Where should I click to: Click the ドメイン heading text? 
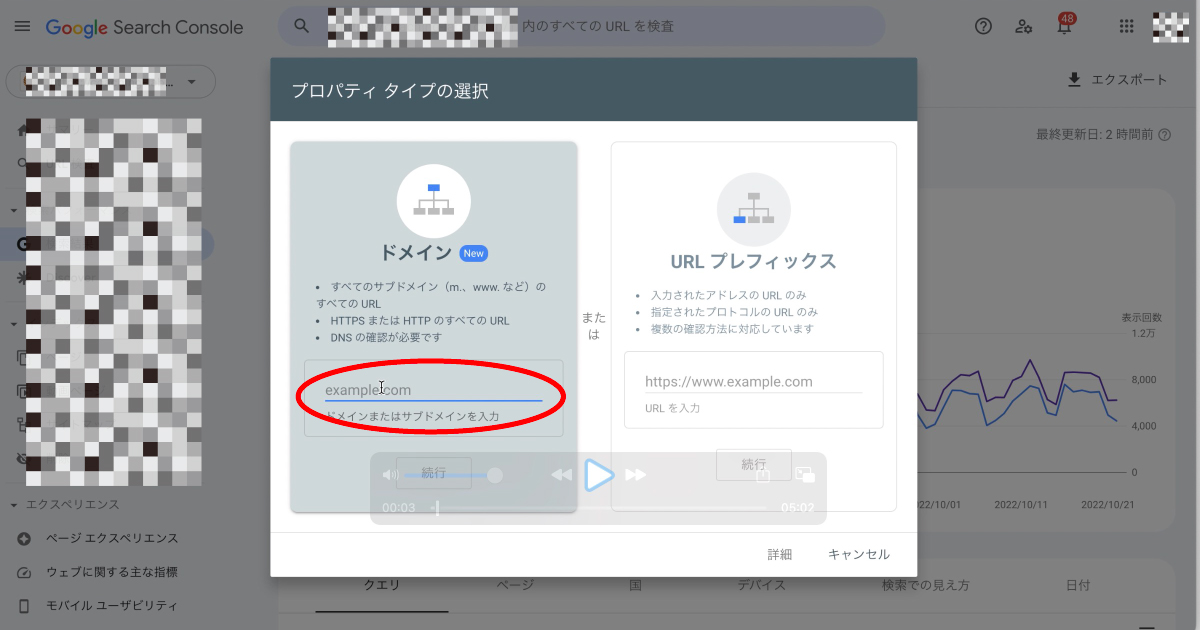(416, 254)
